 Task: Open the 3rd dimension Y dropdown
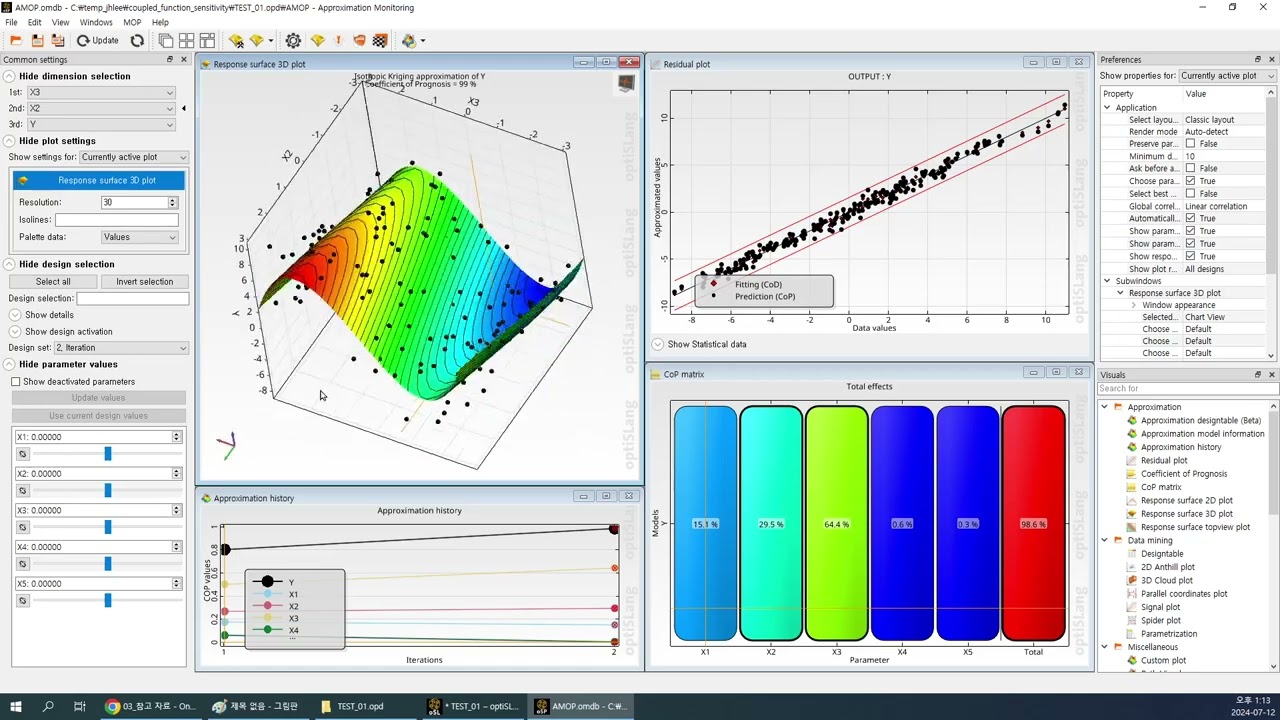[101, 124]
